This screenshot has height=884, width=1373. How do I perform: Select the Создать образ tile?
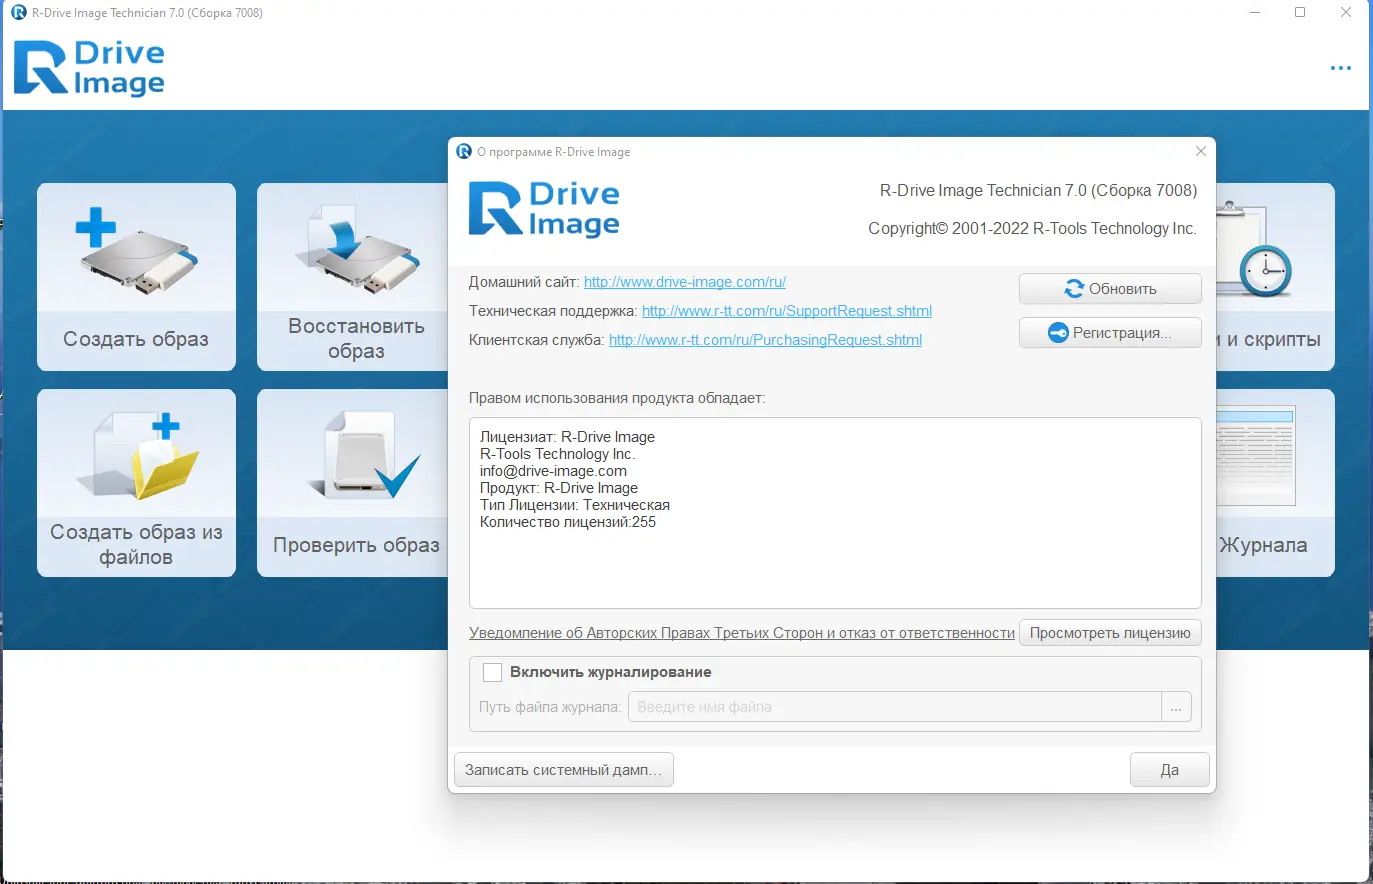point(136,277)
